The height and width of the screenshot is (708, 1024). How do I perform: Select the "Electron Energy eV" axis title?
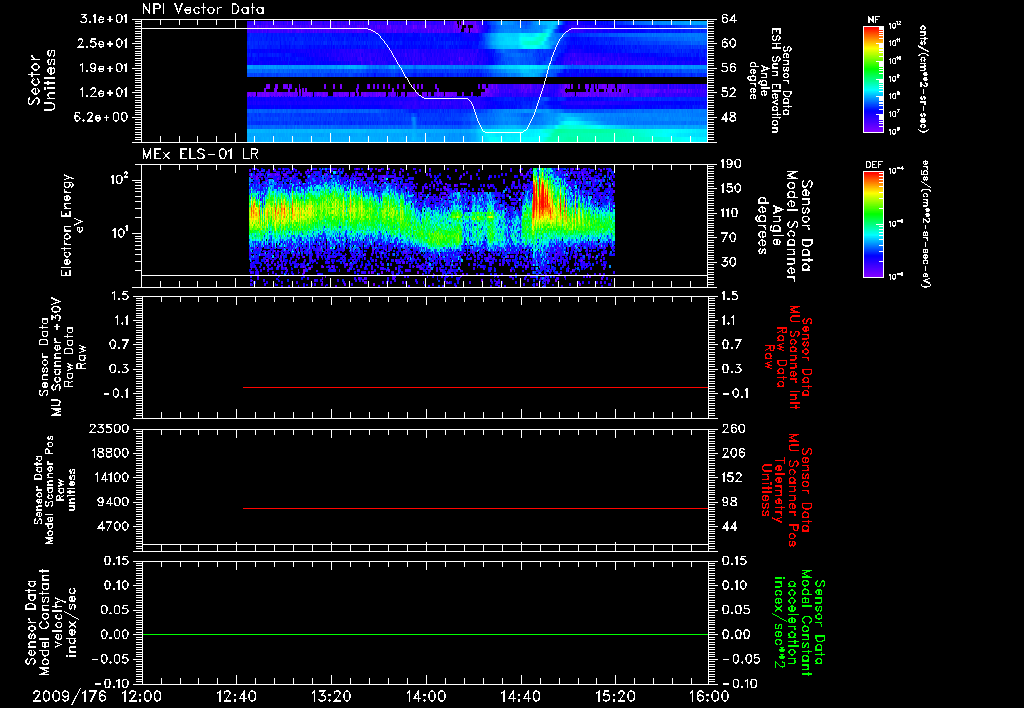(71, 225)
